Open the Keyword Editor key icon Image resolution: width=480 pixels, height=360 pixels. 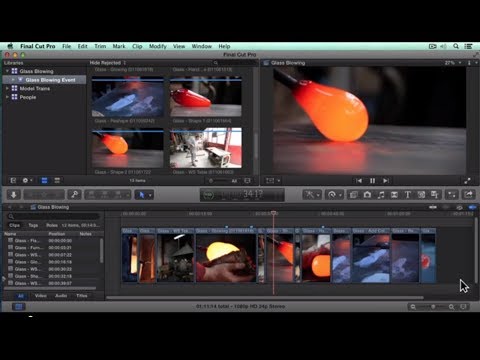tap(74, 195)
